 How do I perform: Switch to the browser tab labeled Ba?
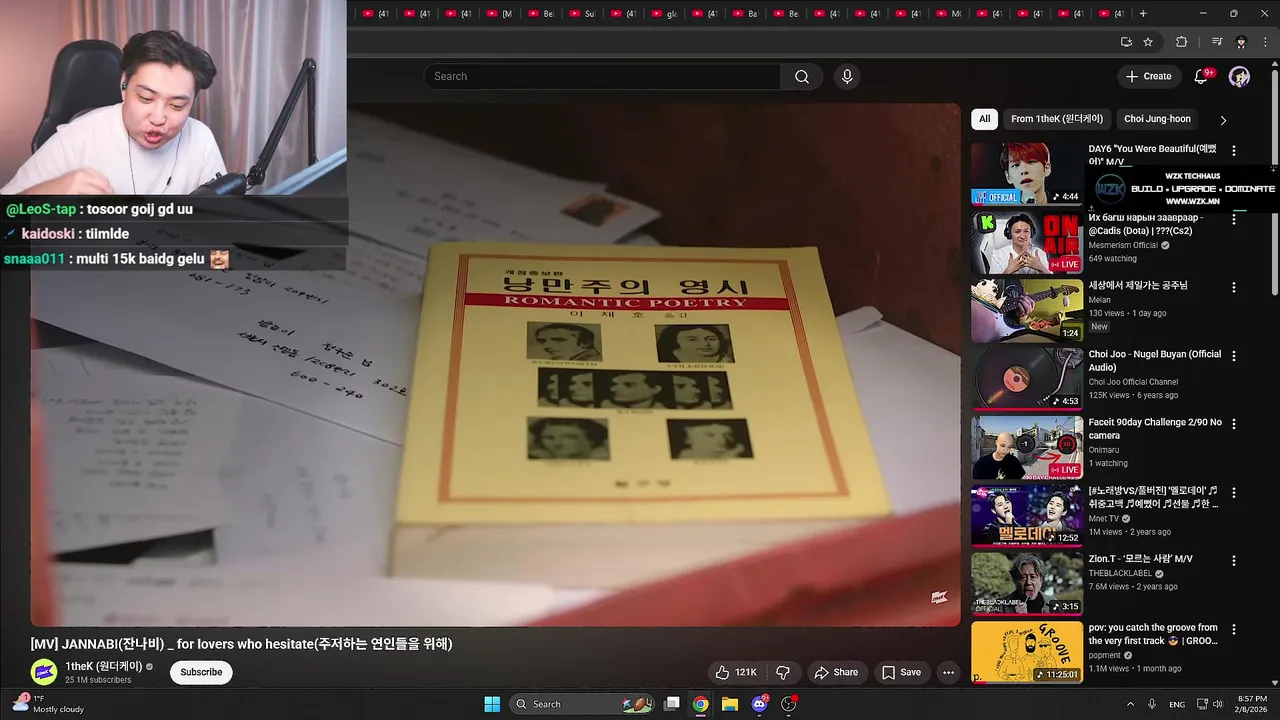coord(745,14)
